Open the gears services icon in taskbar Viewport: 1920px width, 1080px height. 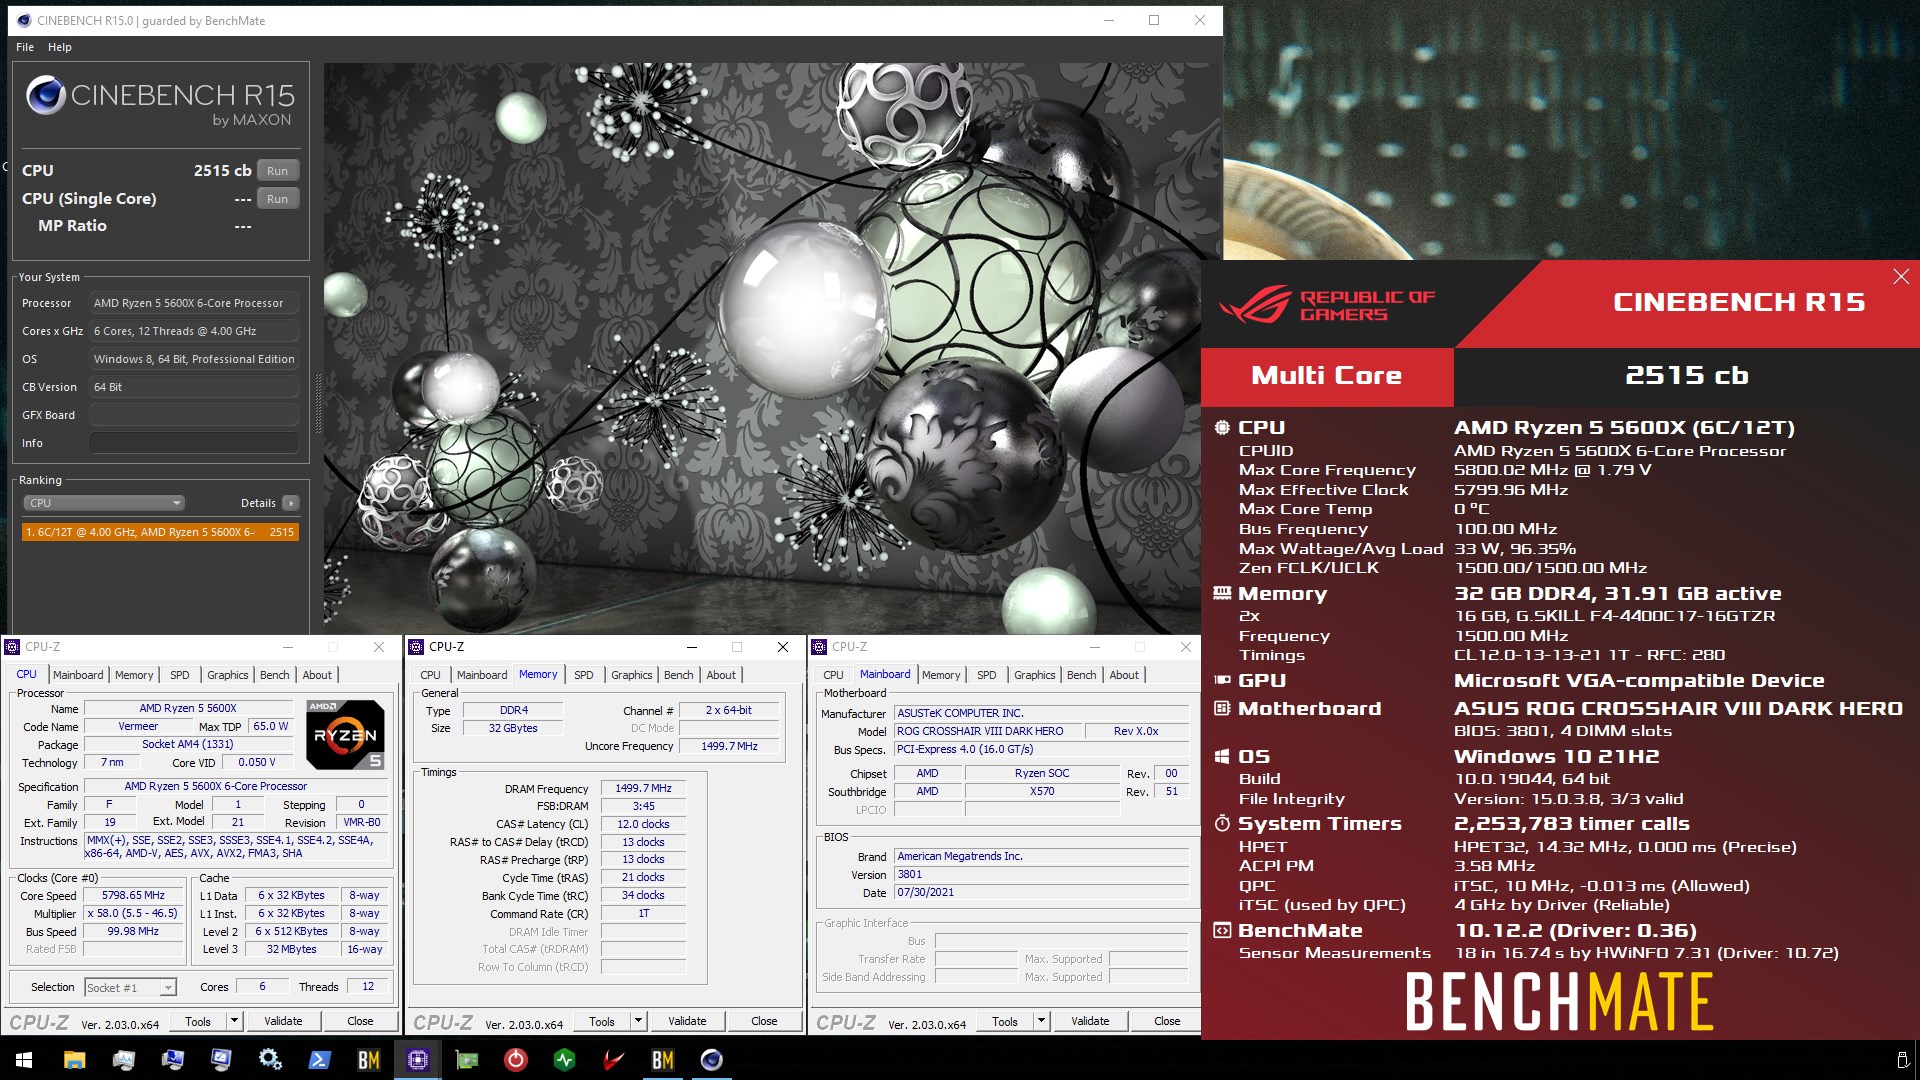(x=270, y=1060)
